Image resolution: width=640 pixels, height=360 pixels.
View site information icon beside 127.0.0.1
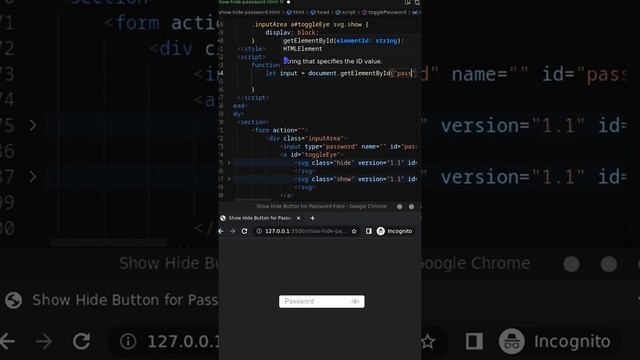point(259,231)
